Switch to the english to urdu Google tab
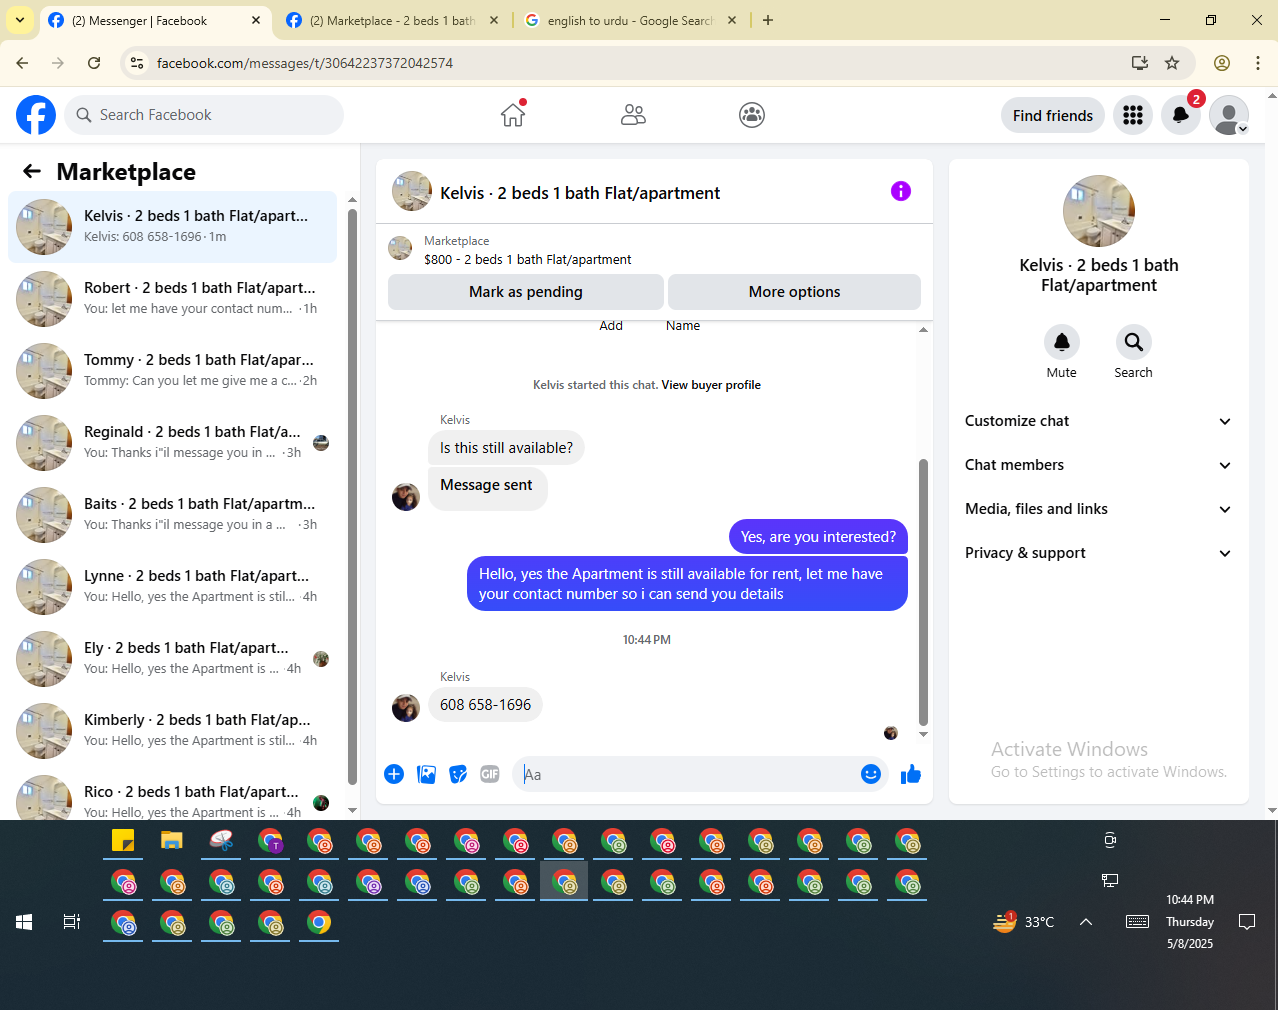1278x1010 pixels. [x=630, y=20]
